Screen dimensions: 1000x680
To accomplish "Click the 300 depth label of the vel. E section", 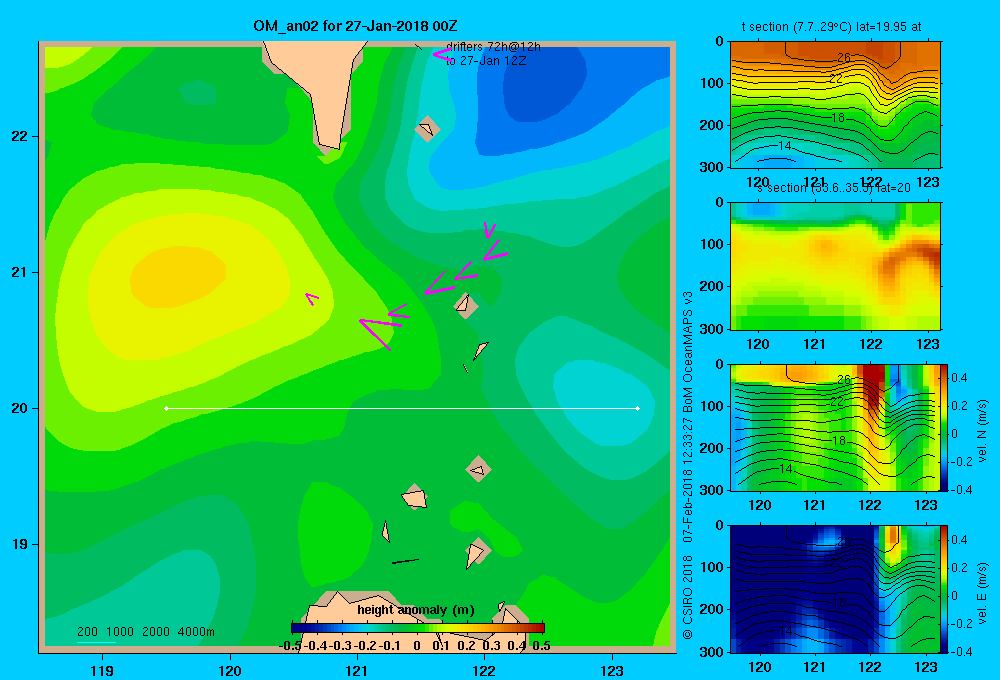I will tap(711, 651).
